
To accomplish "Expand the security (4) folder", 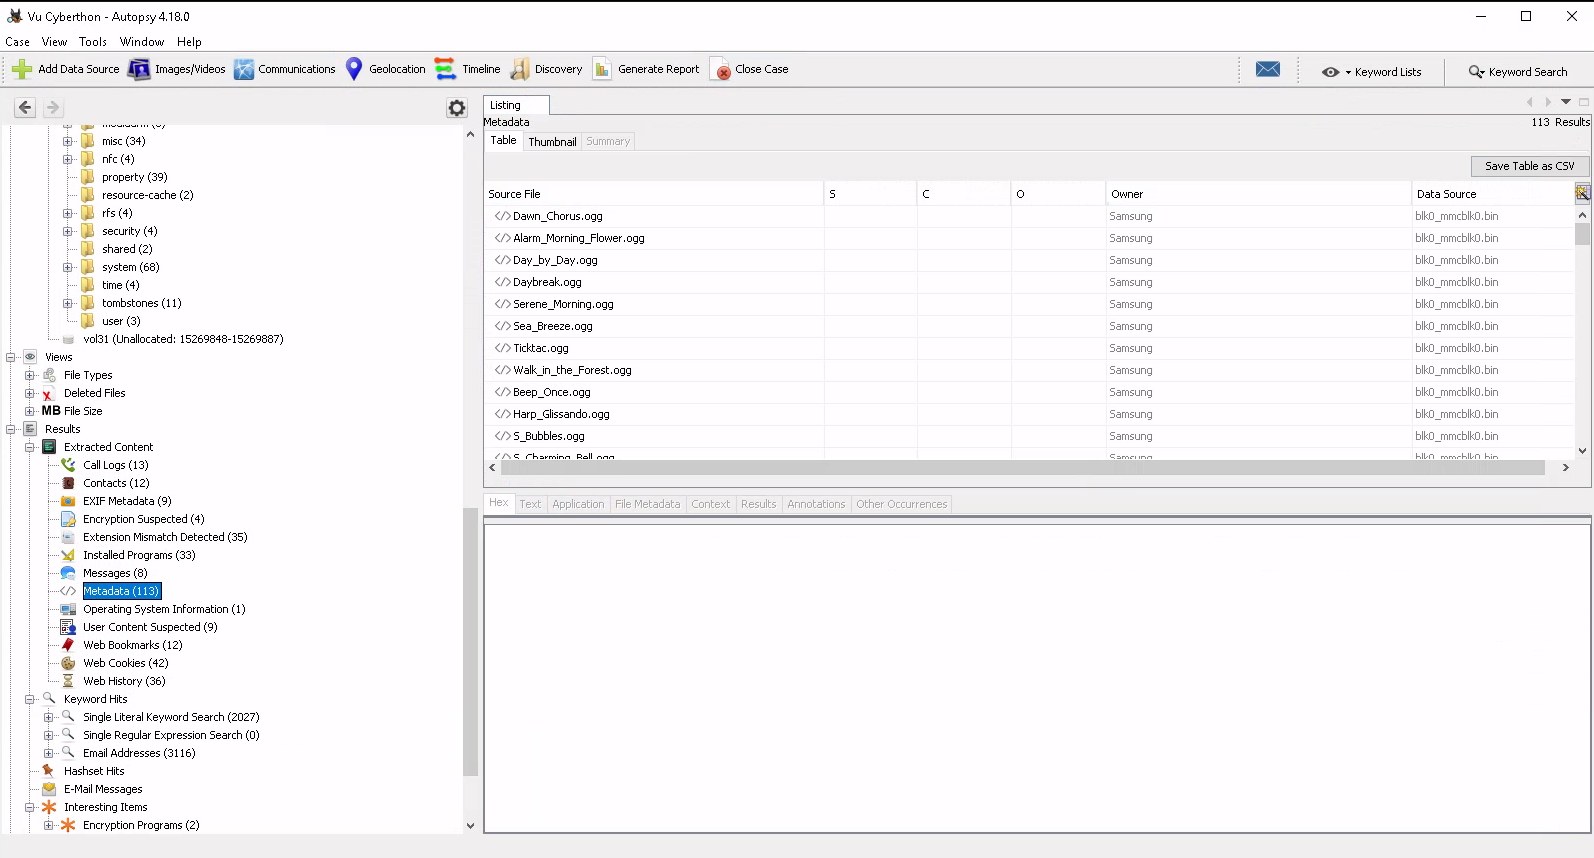I will (68, 231).
